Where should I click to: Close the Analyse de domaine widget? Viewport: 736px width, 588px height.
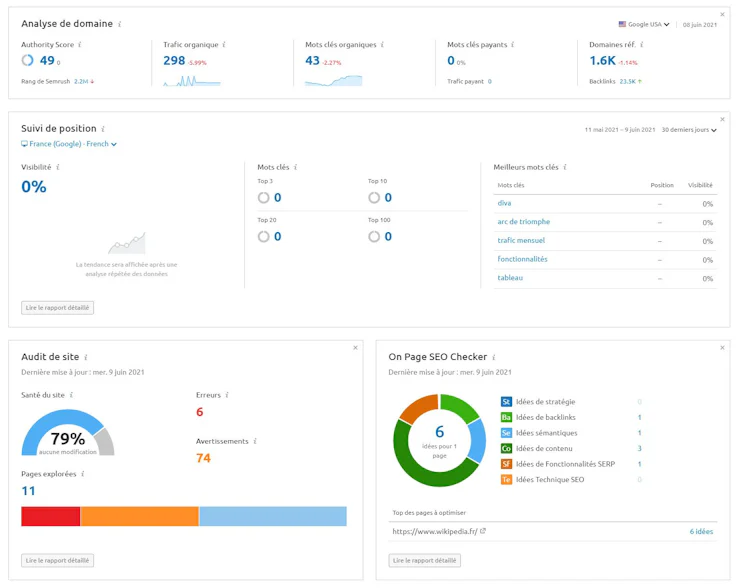[722, 15]
